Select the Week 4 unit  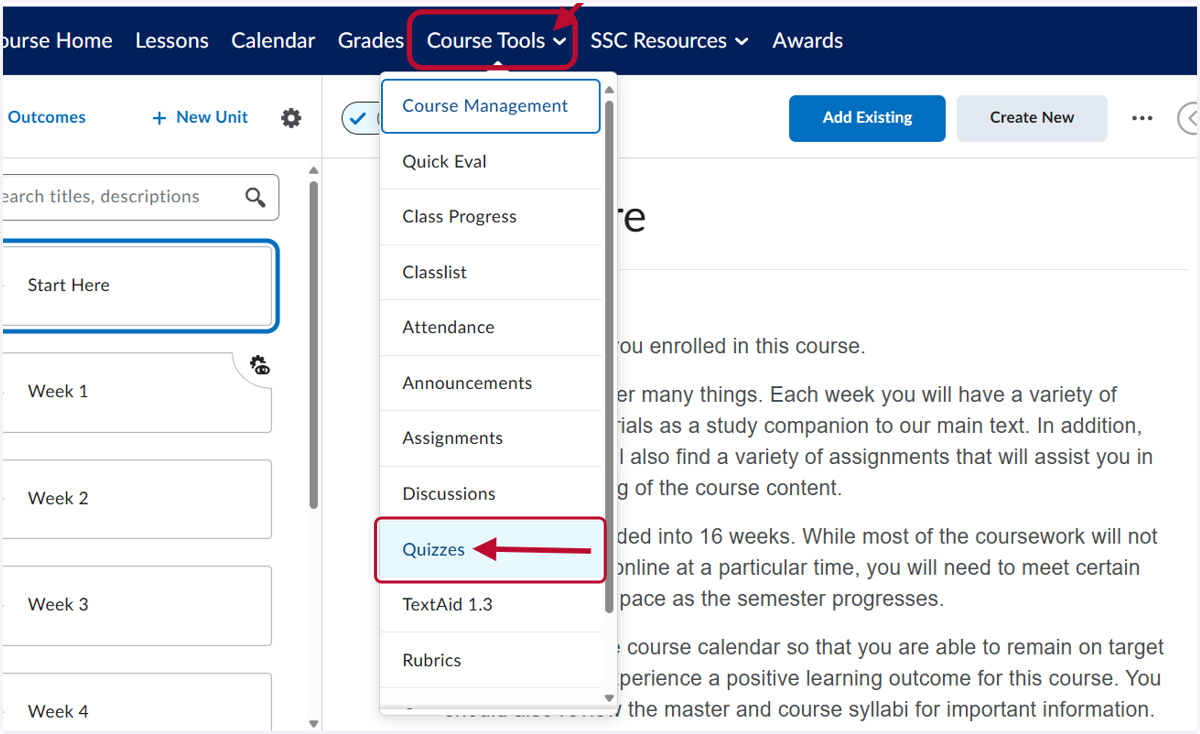point(137,703)
